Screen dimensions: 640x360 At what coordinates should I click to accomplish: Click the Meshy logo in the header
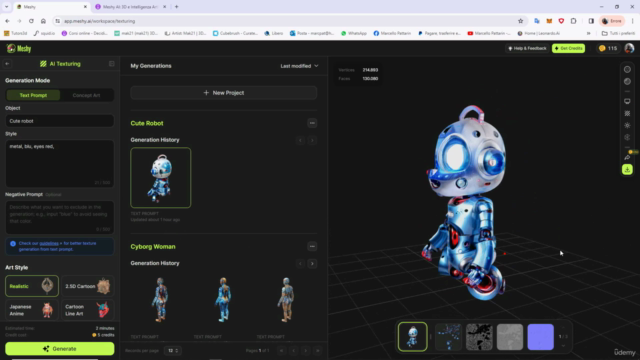19,49
